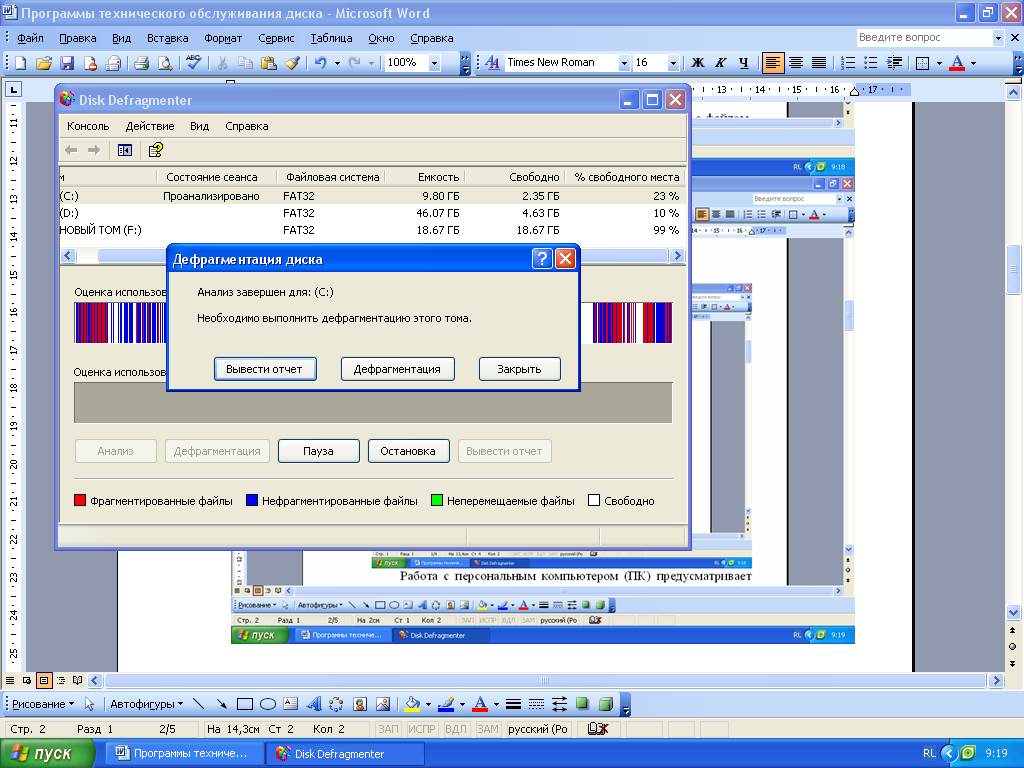Open a file with the folder icon
This screenshot has height=768, width=1024.
44,63
